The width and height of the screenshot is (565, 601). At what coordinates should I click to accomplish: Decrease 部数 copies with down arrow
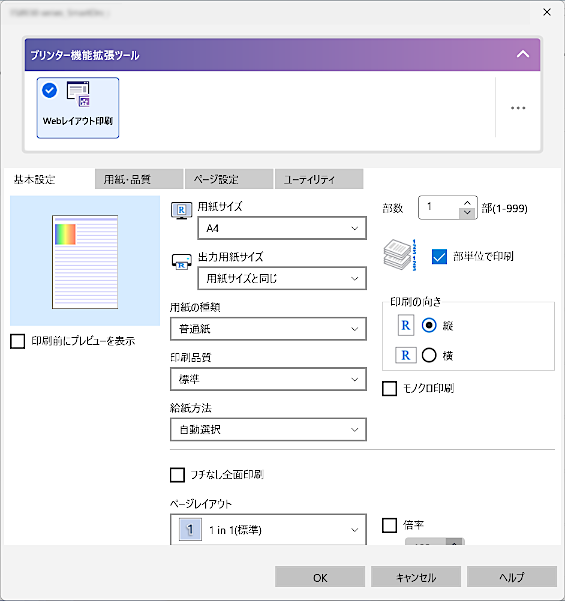[x=467, y=213]
